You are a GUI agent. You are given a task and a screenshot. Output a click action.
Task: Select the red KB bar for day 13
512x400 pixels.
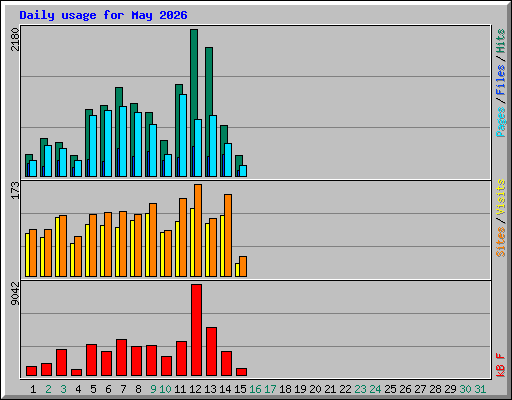pos(211,352)
